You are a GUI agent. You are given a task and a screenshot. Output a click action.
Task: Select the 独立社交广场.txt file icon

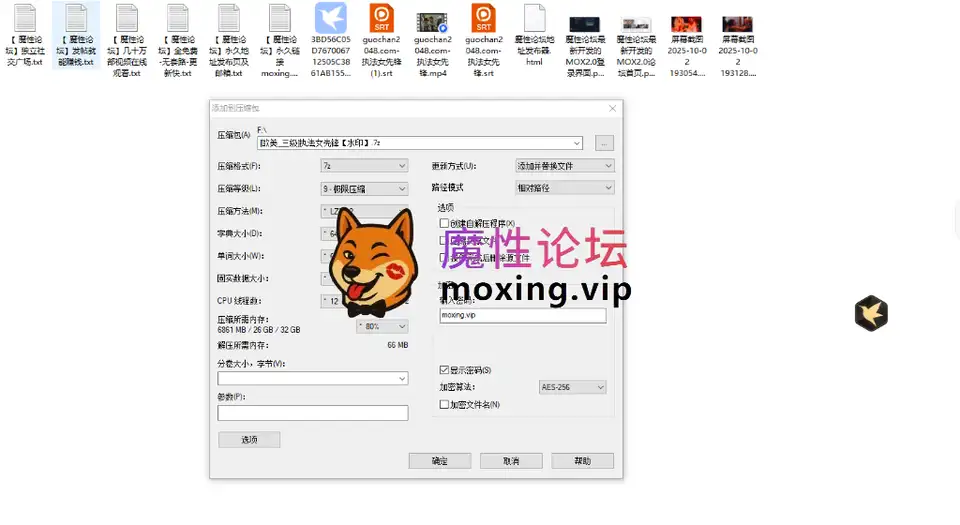click(25, 18)
